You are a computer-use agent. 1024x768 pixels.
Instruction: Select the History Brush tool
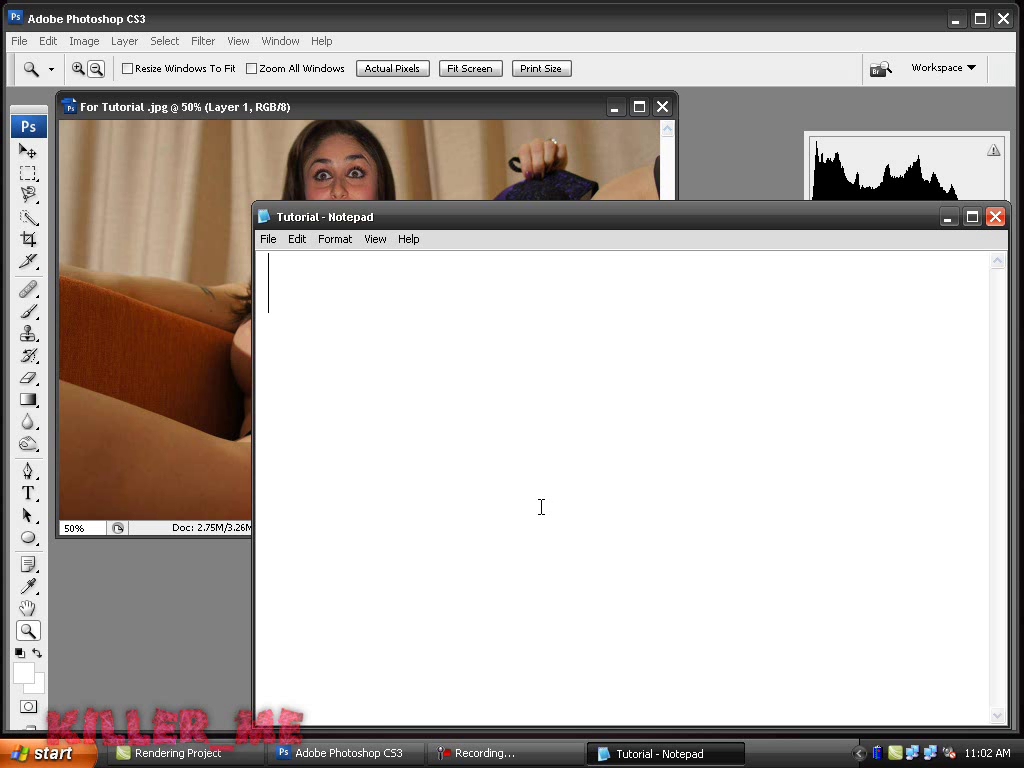click(x=27, y=355)
